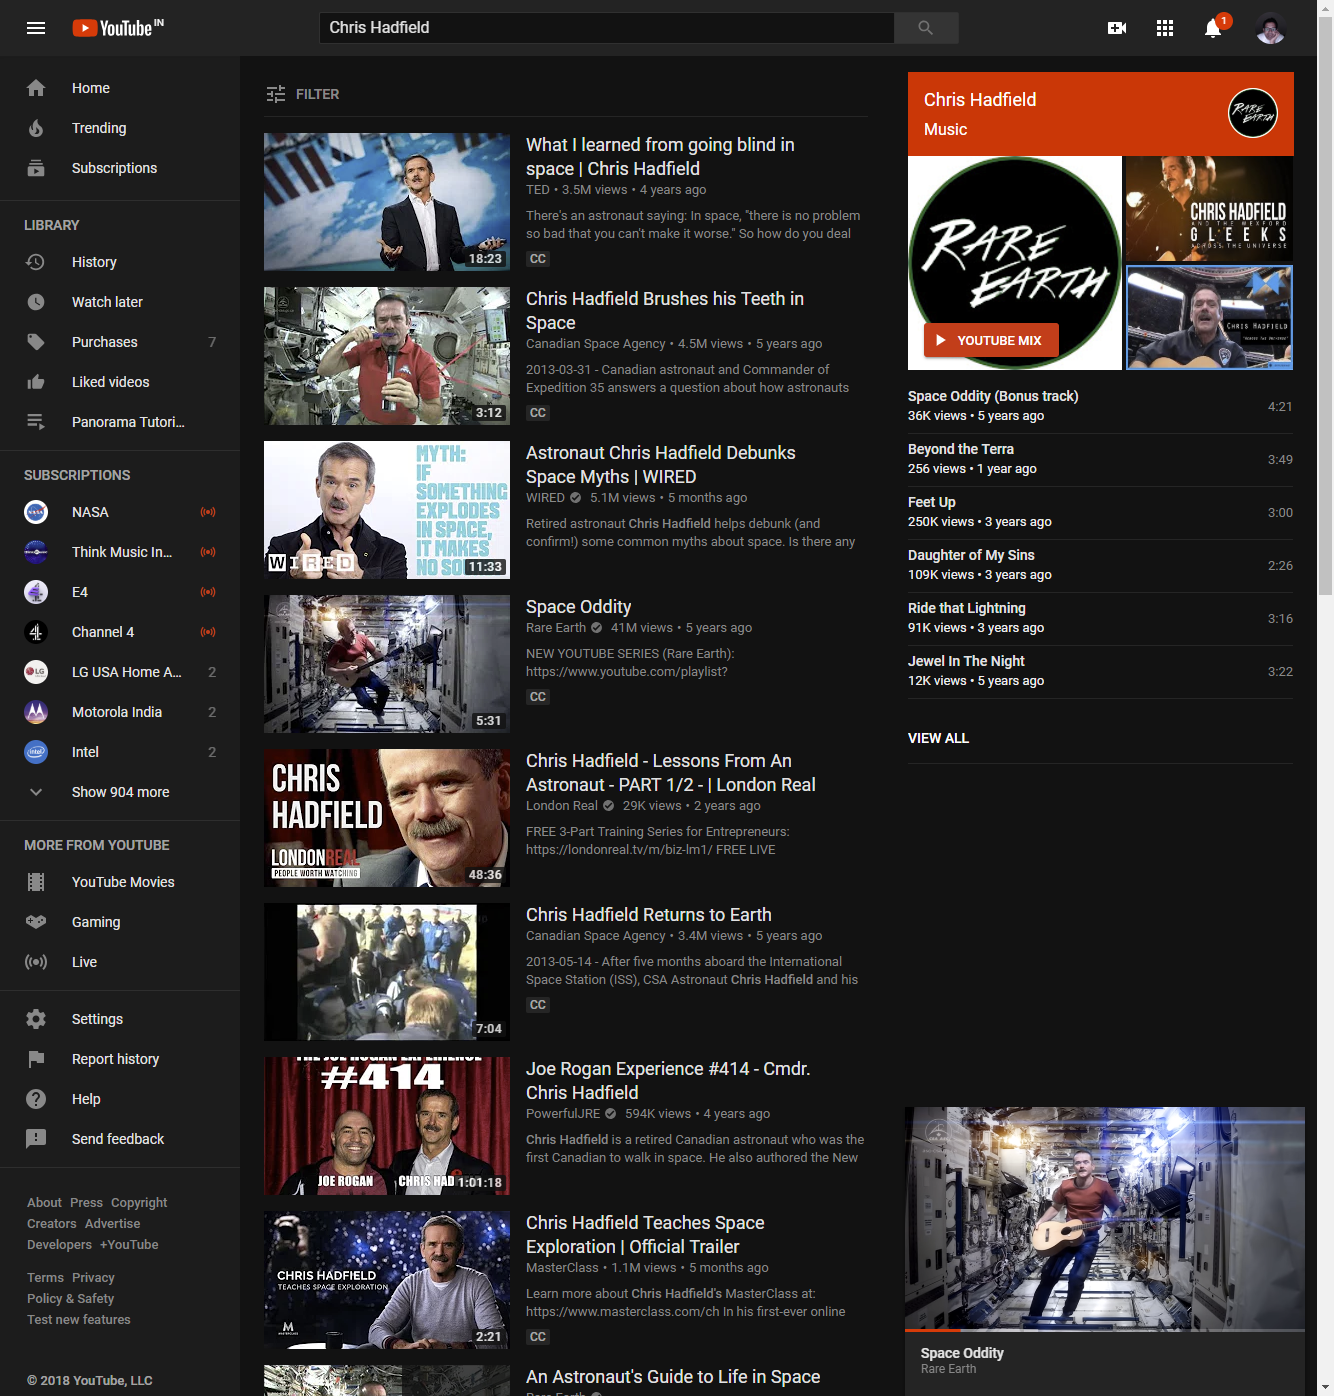This screenshot has height=1396, width=1334.
Task: Open the Filter options icon
Action: pyautogui.click(x=276, y=94)
